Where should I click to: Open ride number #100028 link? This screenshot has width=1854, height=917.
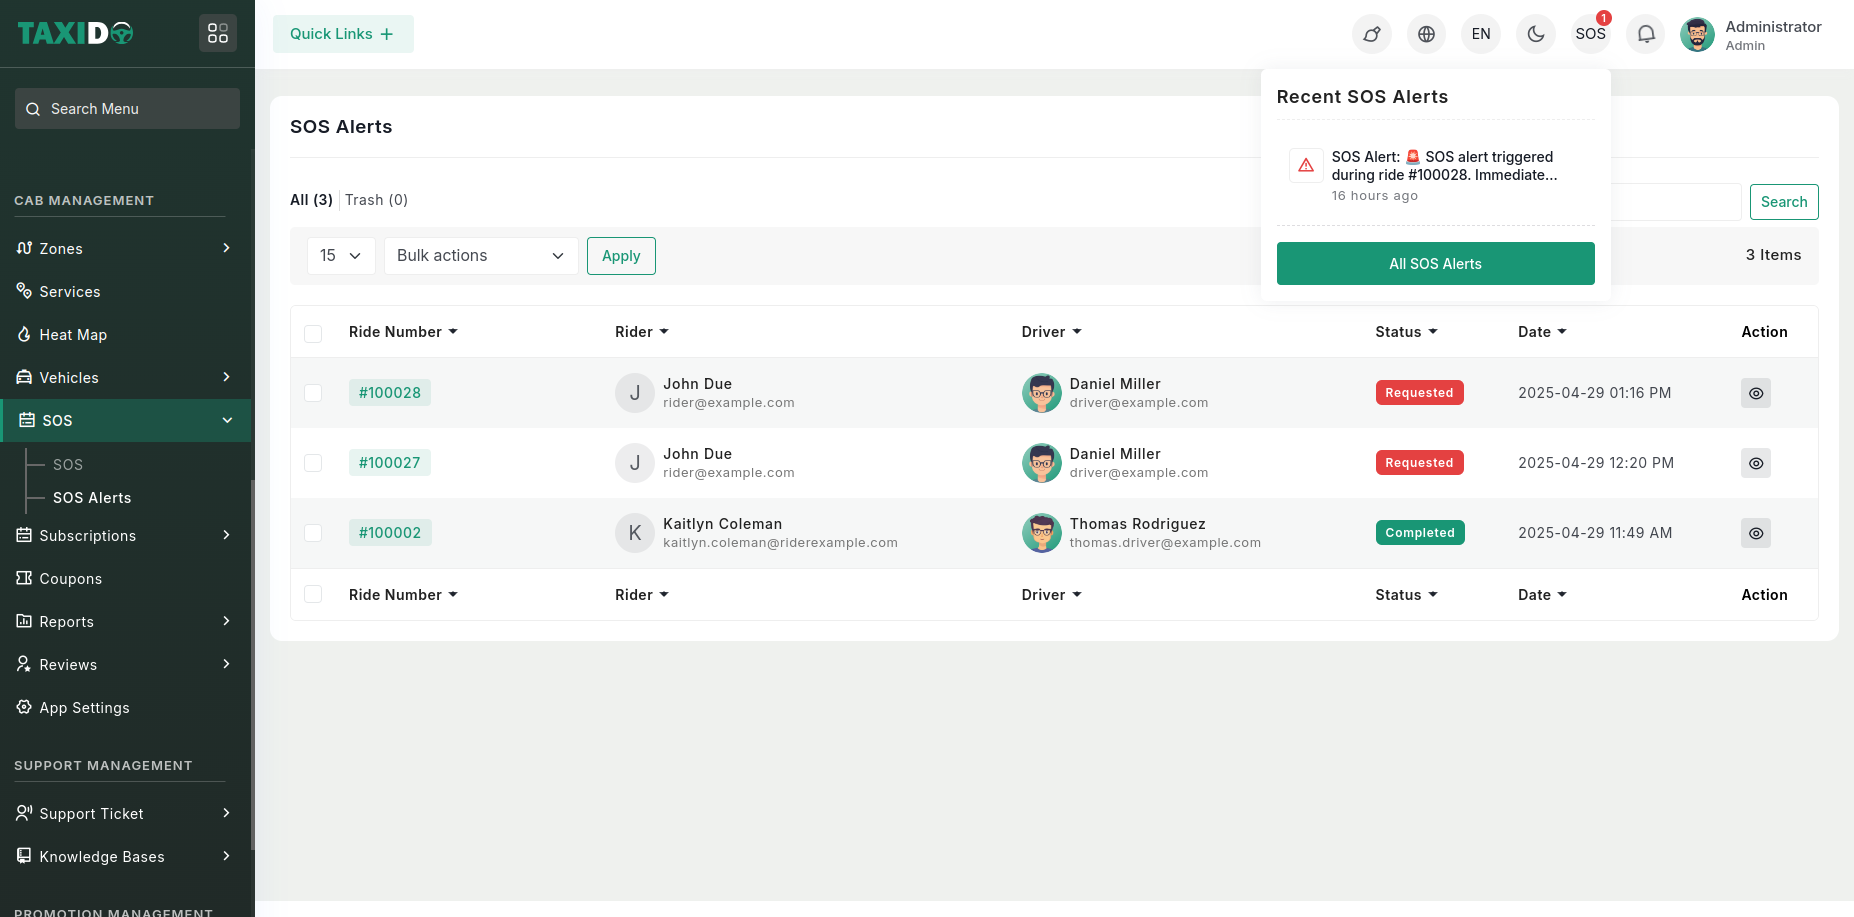[390, 393]
